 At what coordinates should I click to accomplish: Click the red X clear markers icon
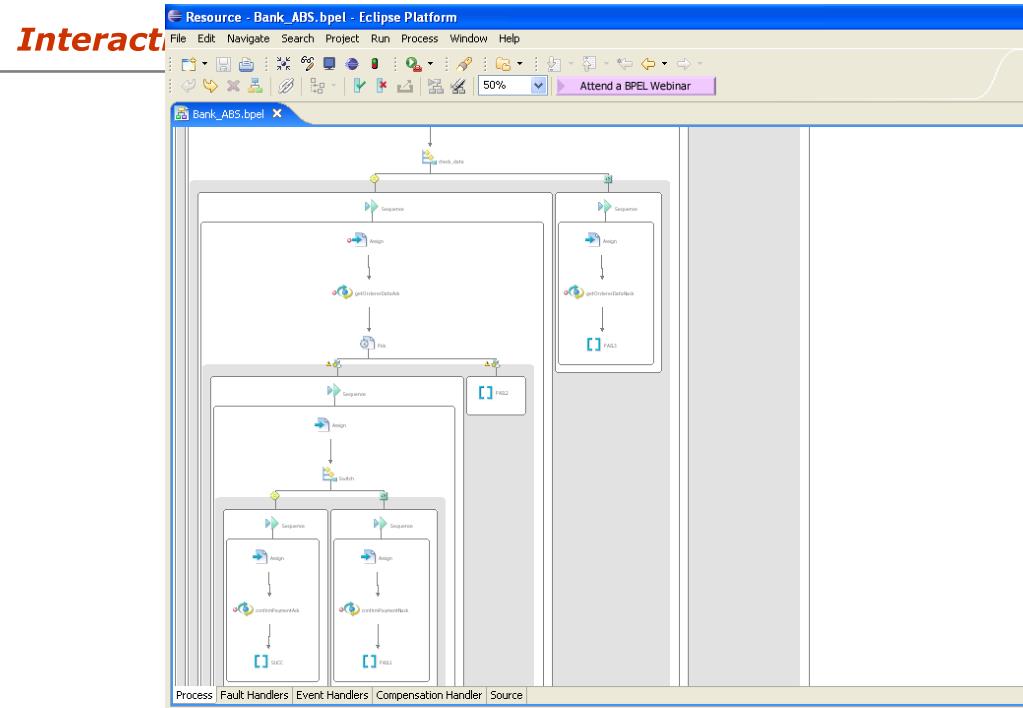click(x=382, y=85)
